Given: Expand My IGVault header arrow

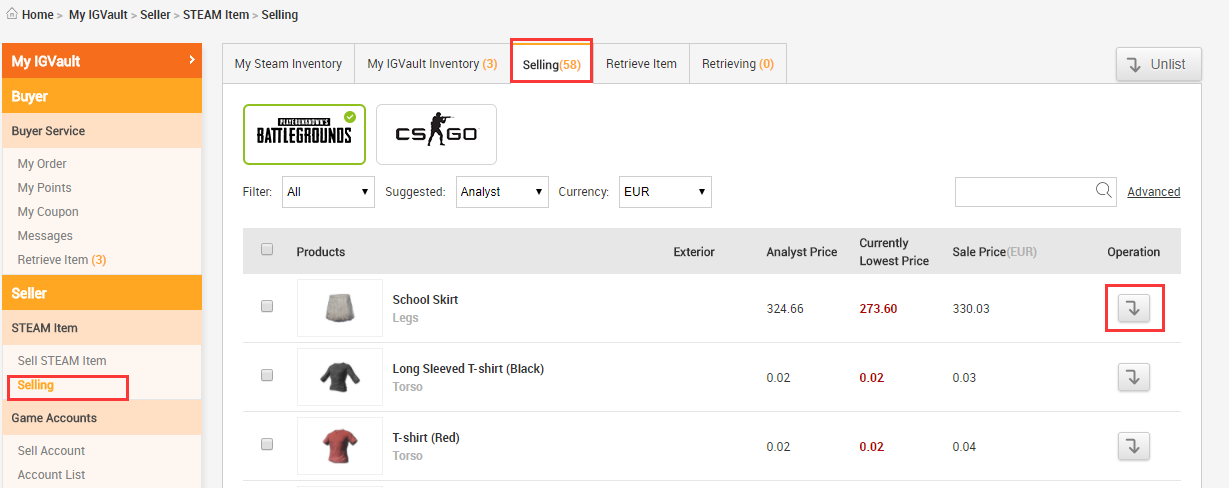Looking at the screenshot, I should pyautogui.click(x=191, y=61).
